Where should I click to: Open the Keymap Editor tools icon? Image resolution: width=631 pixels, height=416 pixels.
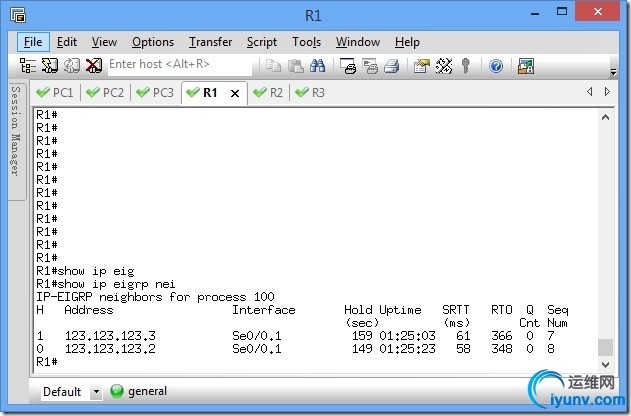click(444, 66)
